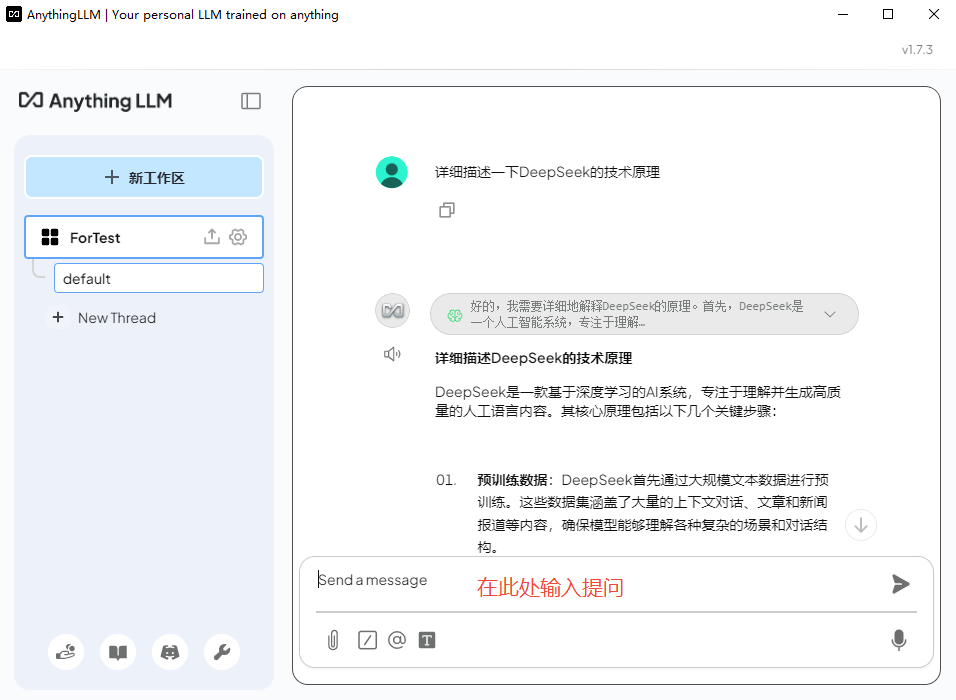Screen dimensions: 956x700
Task: Click the grid icon beside ForTest
Action: (49, 237)
